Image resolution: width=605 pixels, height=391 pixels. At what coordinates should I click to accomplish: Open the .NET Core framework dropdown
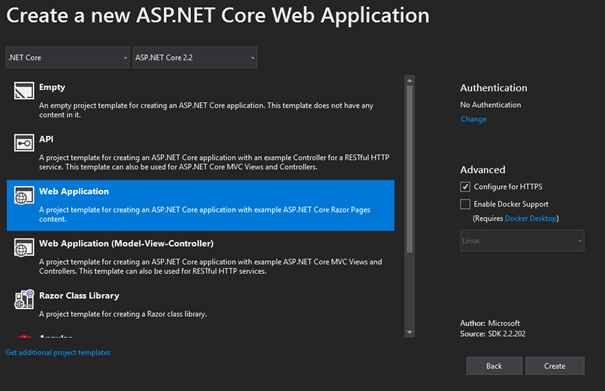click(68, 58)
